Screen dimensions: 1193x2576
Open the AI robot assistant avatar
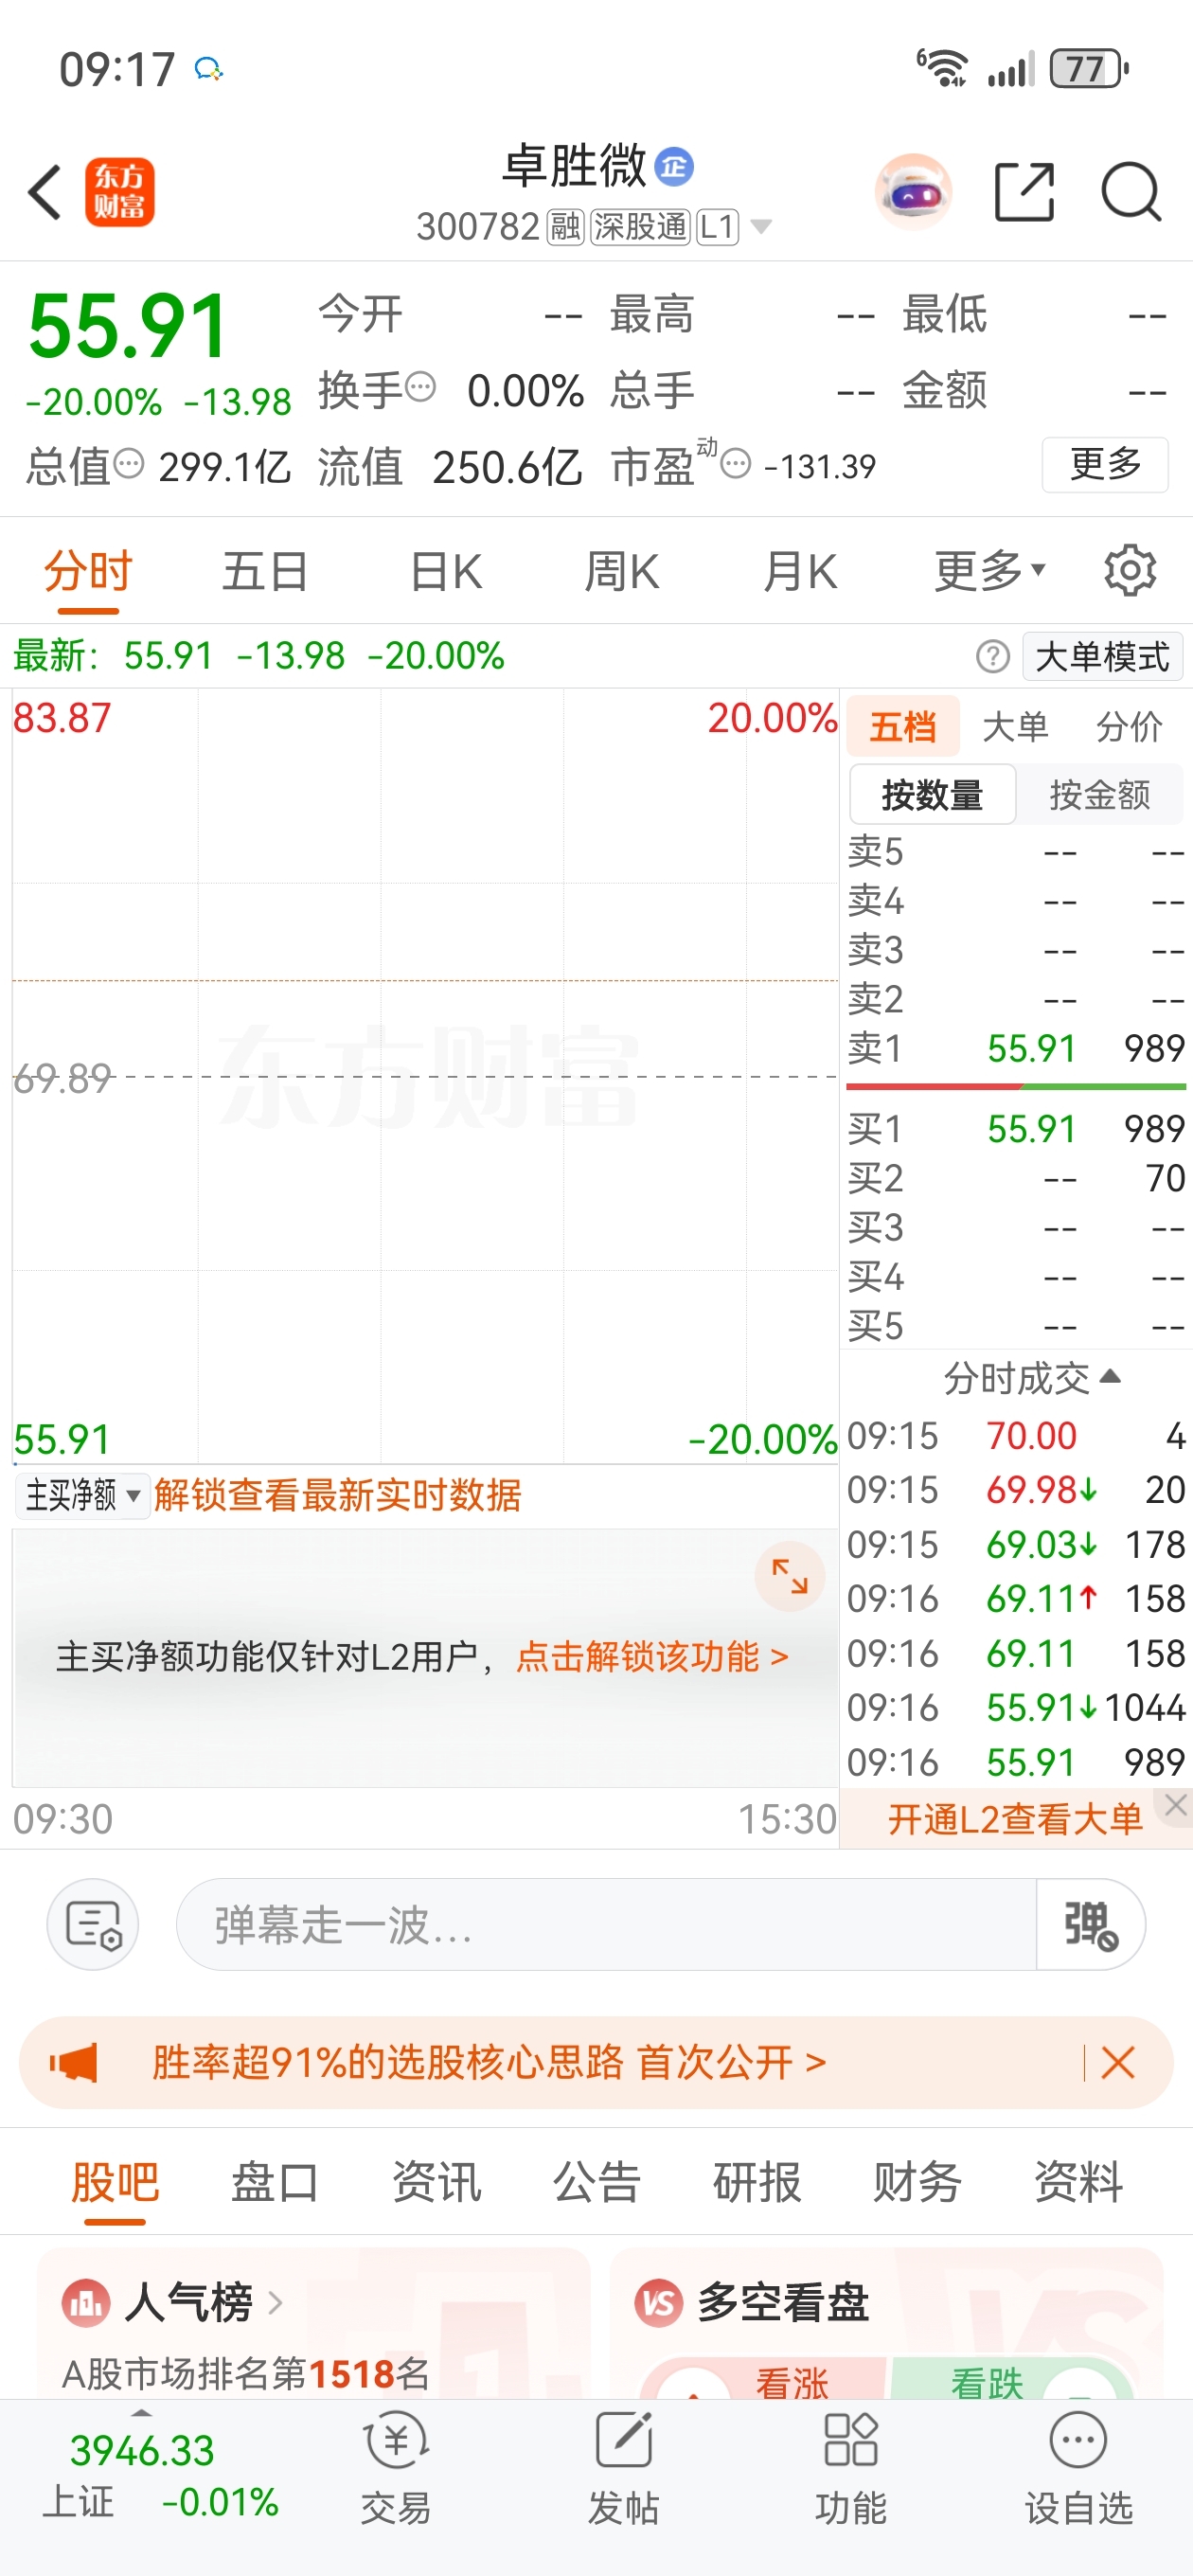[x=912, y=191]
